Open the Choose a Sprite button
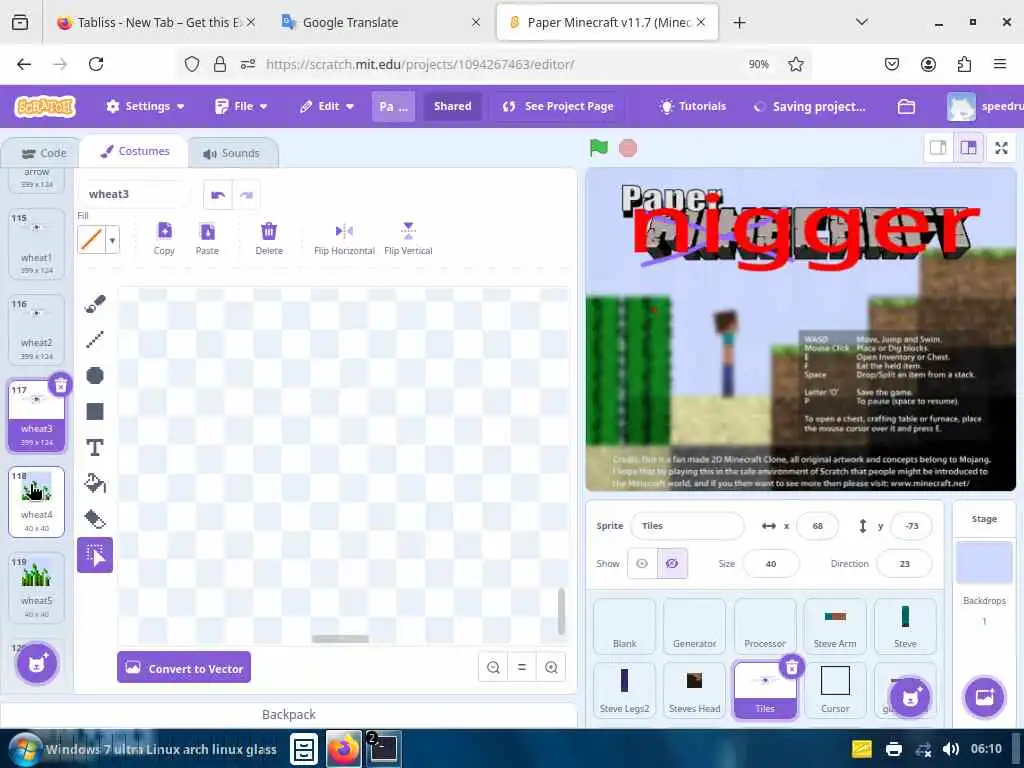Image resolution: width=1024 pixels, height=768 pixels. [910, 697]
